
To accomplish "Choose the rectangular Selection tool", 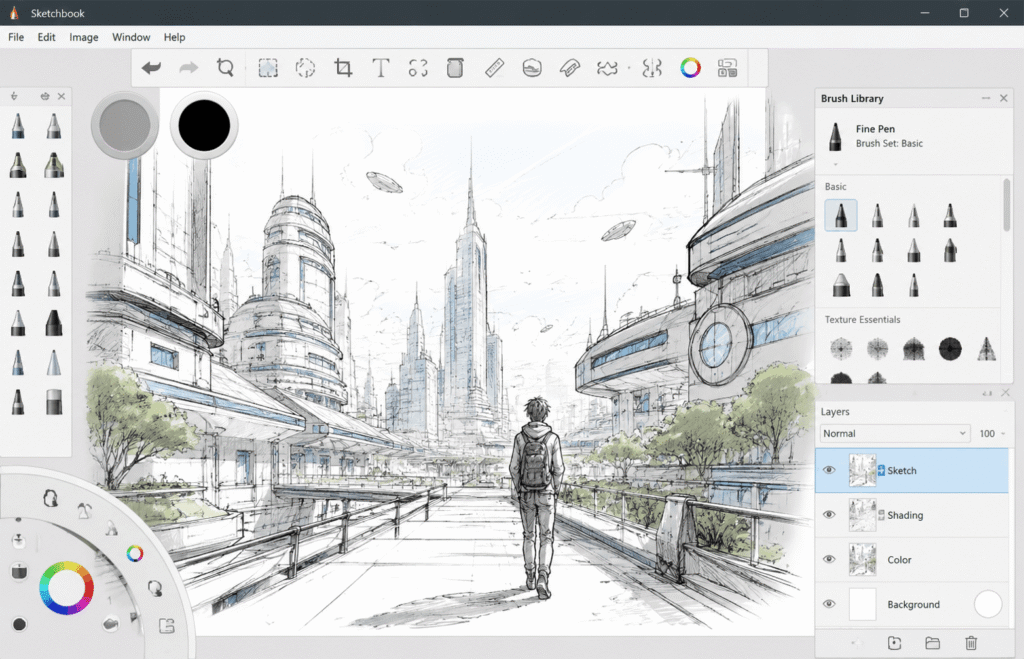I will coord(268,68).
